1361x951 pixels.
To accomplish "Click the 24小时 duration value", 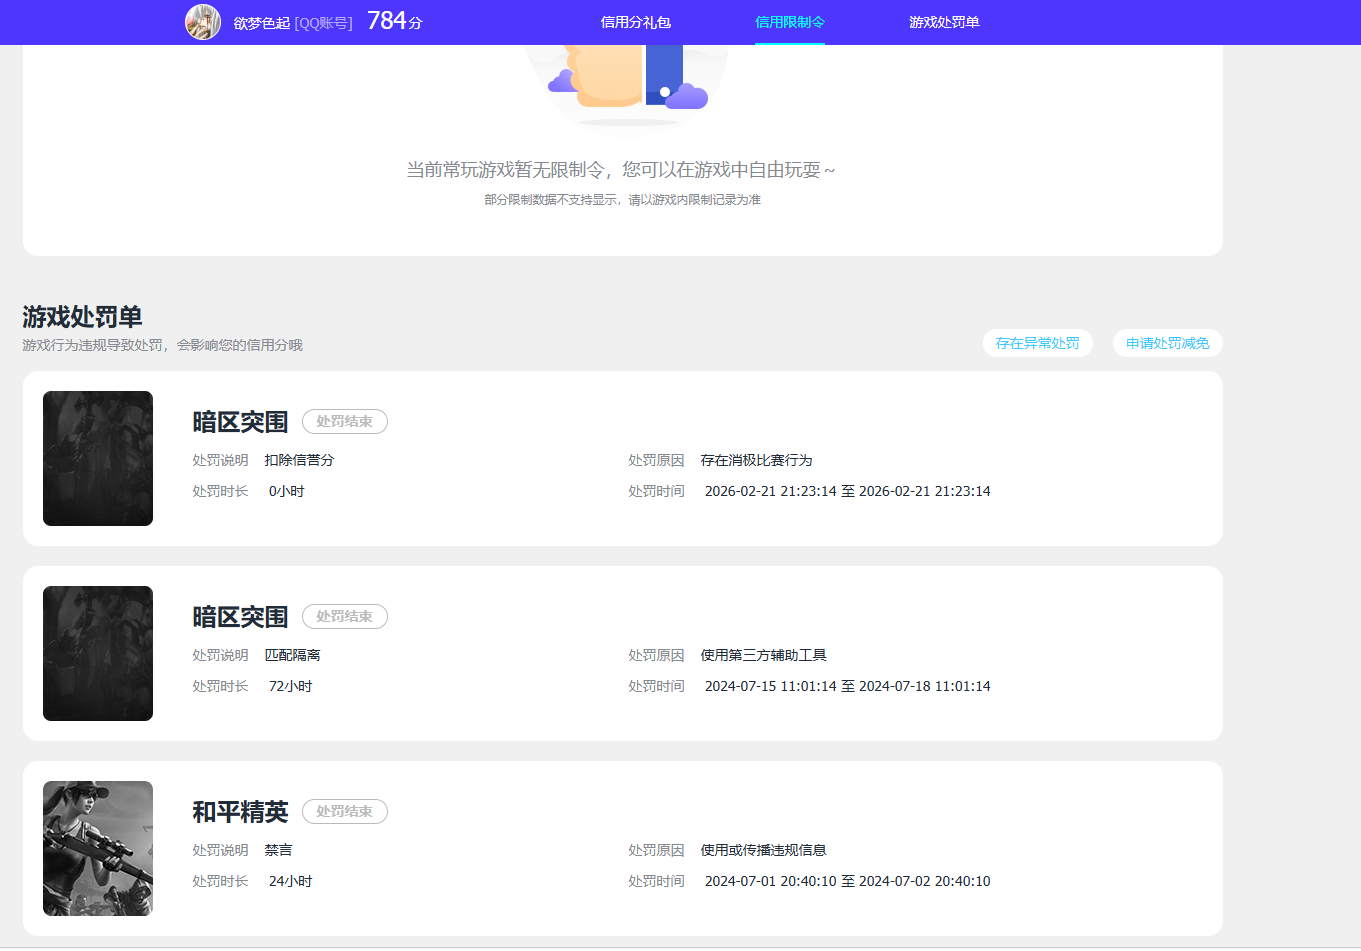I will point(290,881).
